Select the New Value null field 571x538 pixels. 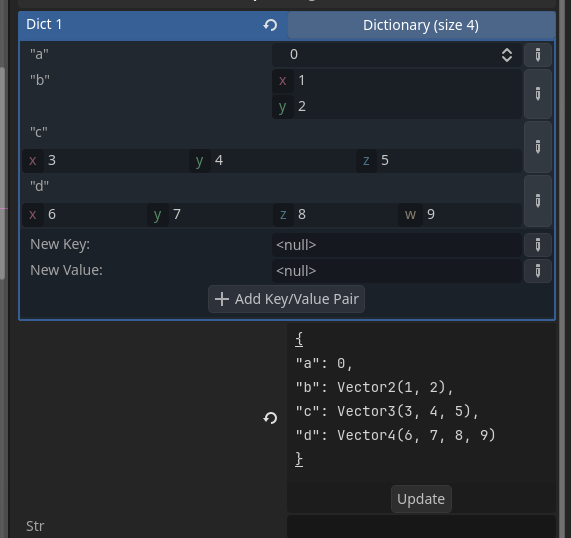[397, 271]
